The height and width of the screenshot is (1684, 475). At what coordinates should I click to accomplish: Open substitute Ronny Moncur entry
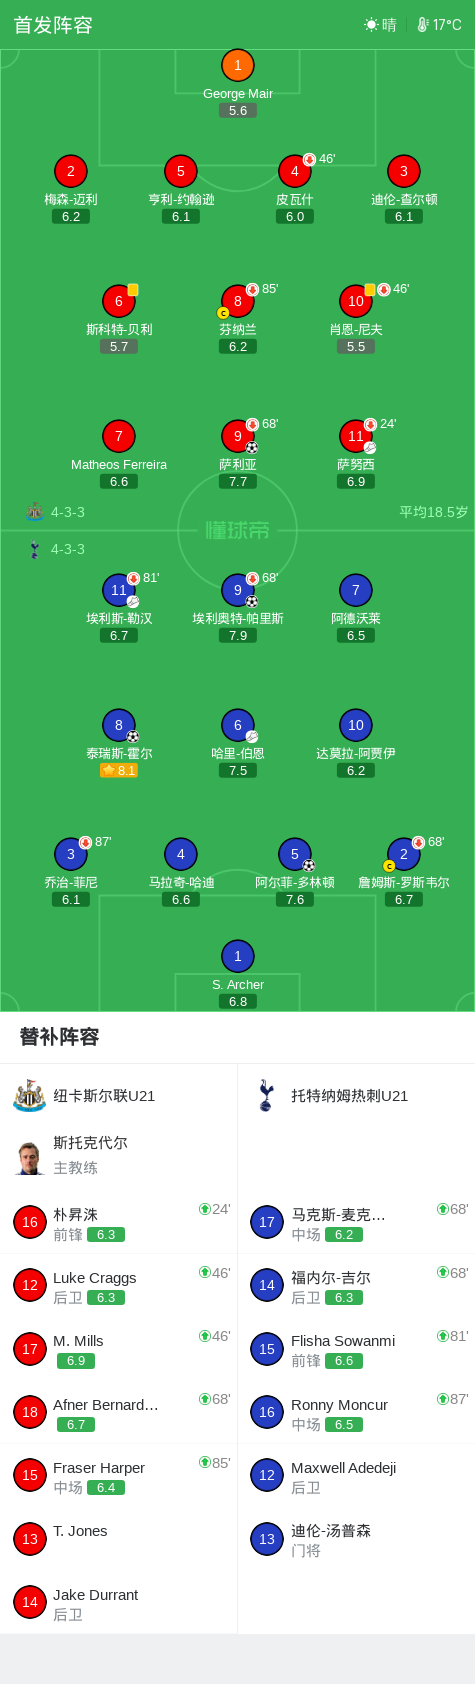356,1413
